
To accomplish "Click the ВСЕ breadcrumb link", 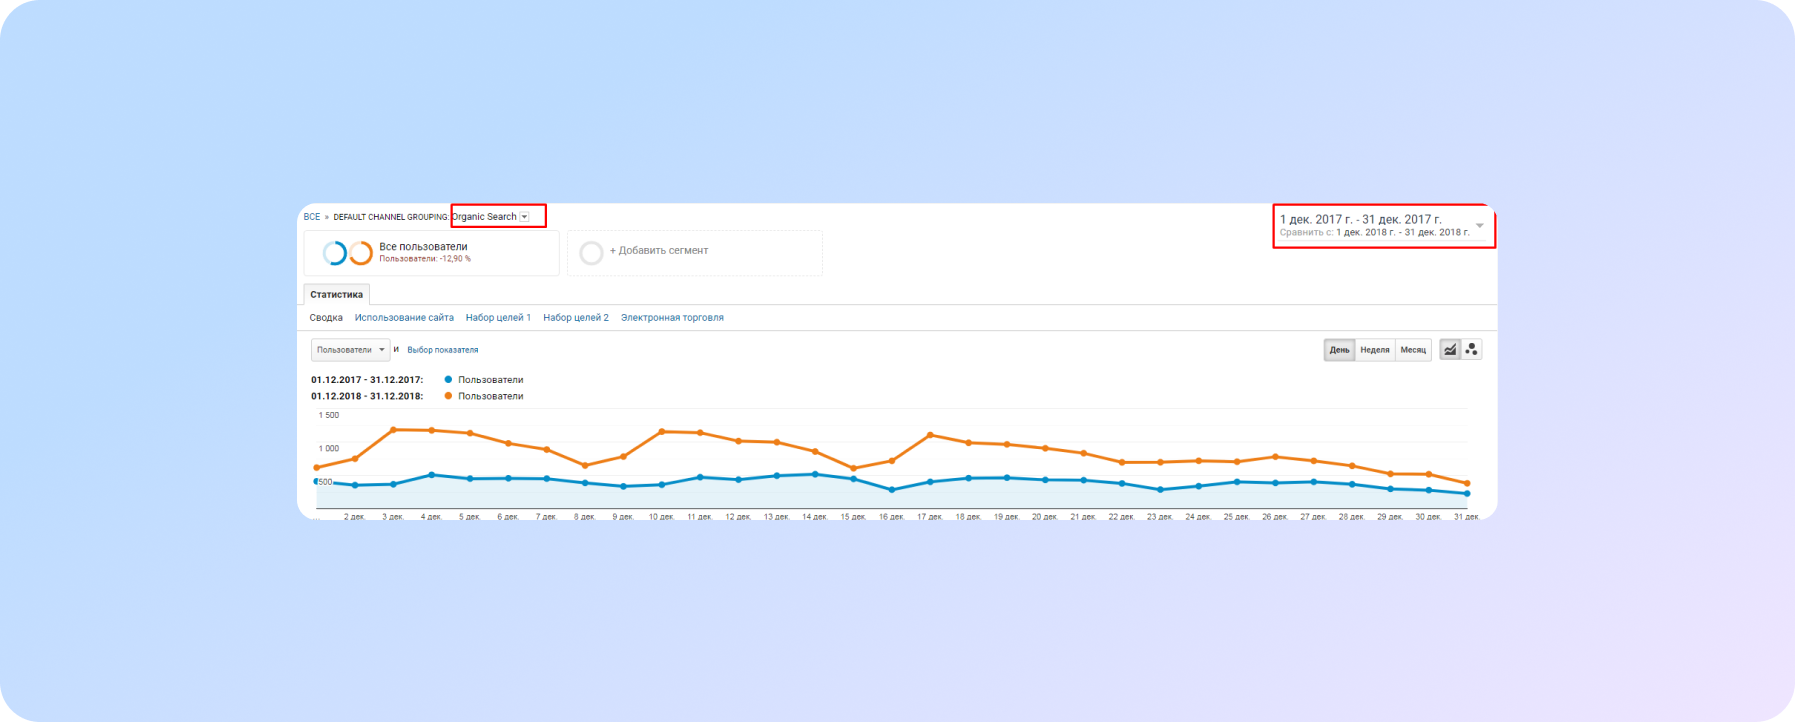I will tap(312, 217).
